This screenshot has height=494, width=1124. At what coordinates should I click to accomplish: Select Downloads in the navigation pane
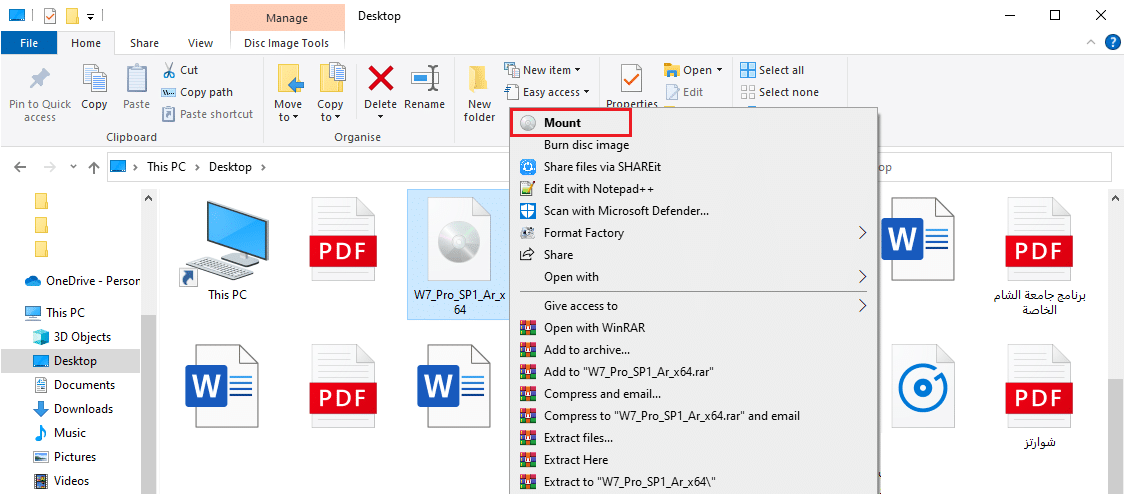tap(83, 409)
